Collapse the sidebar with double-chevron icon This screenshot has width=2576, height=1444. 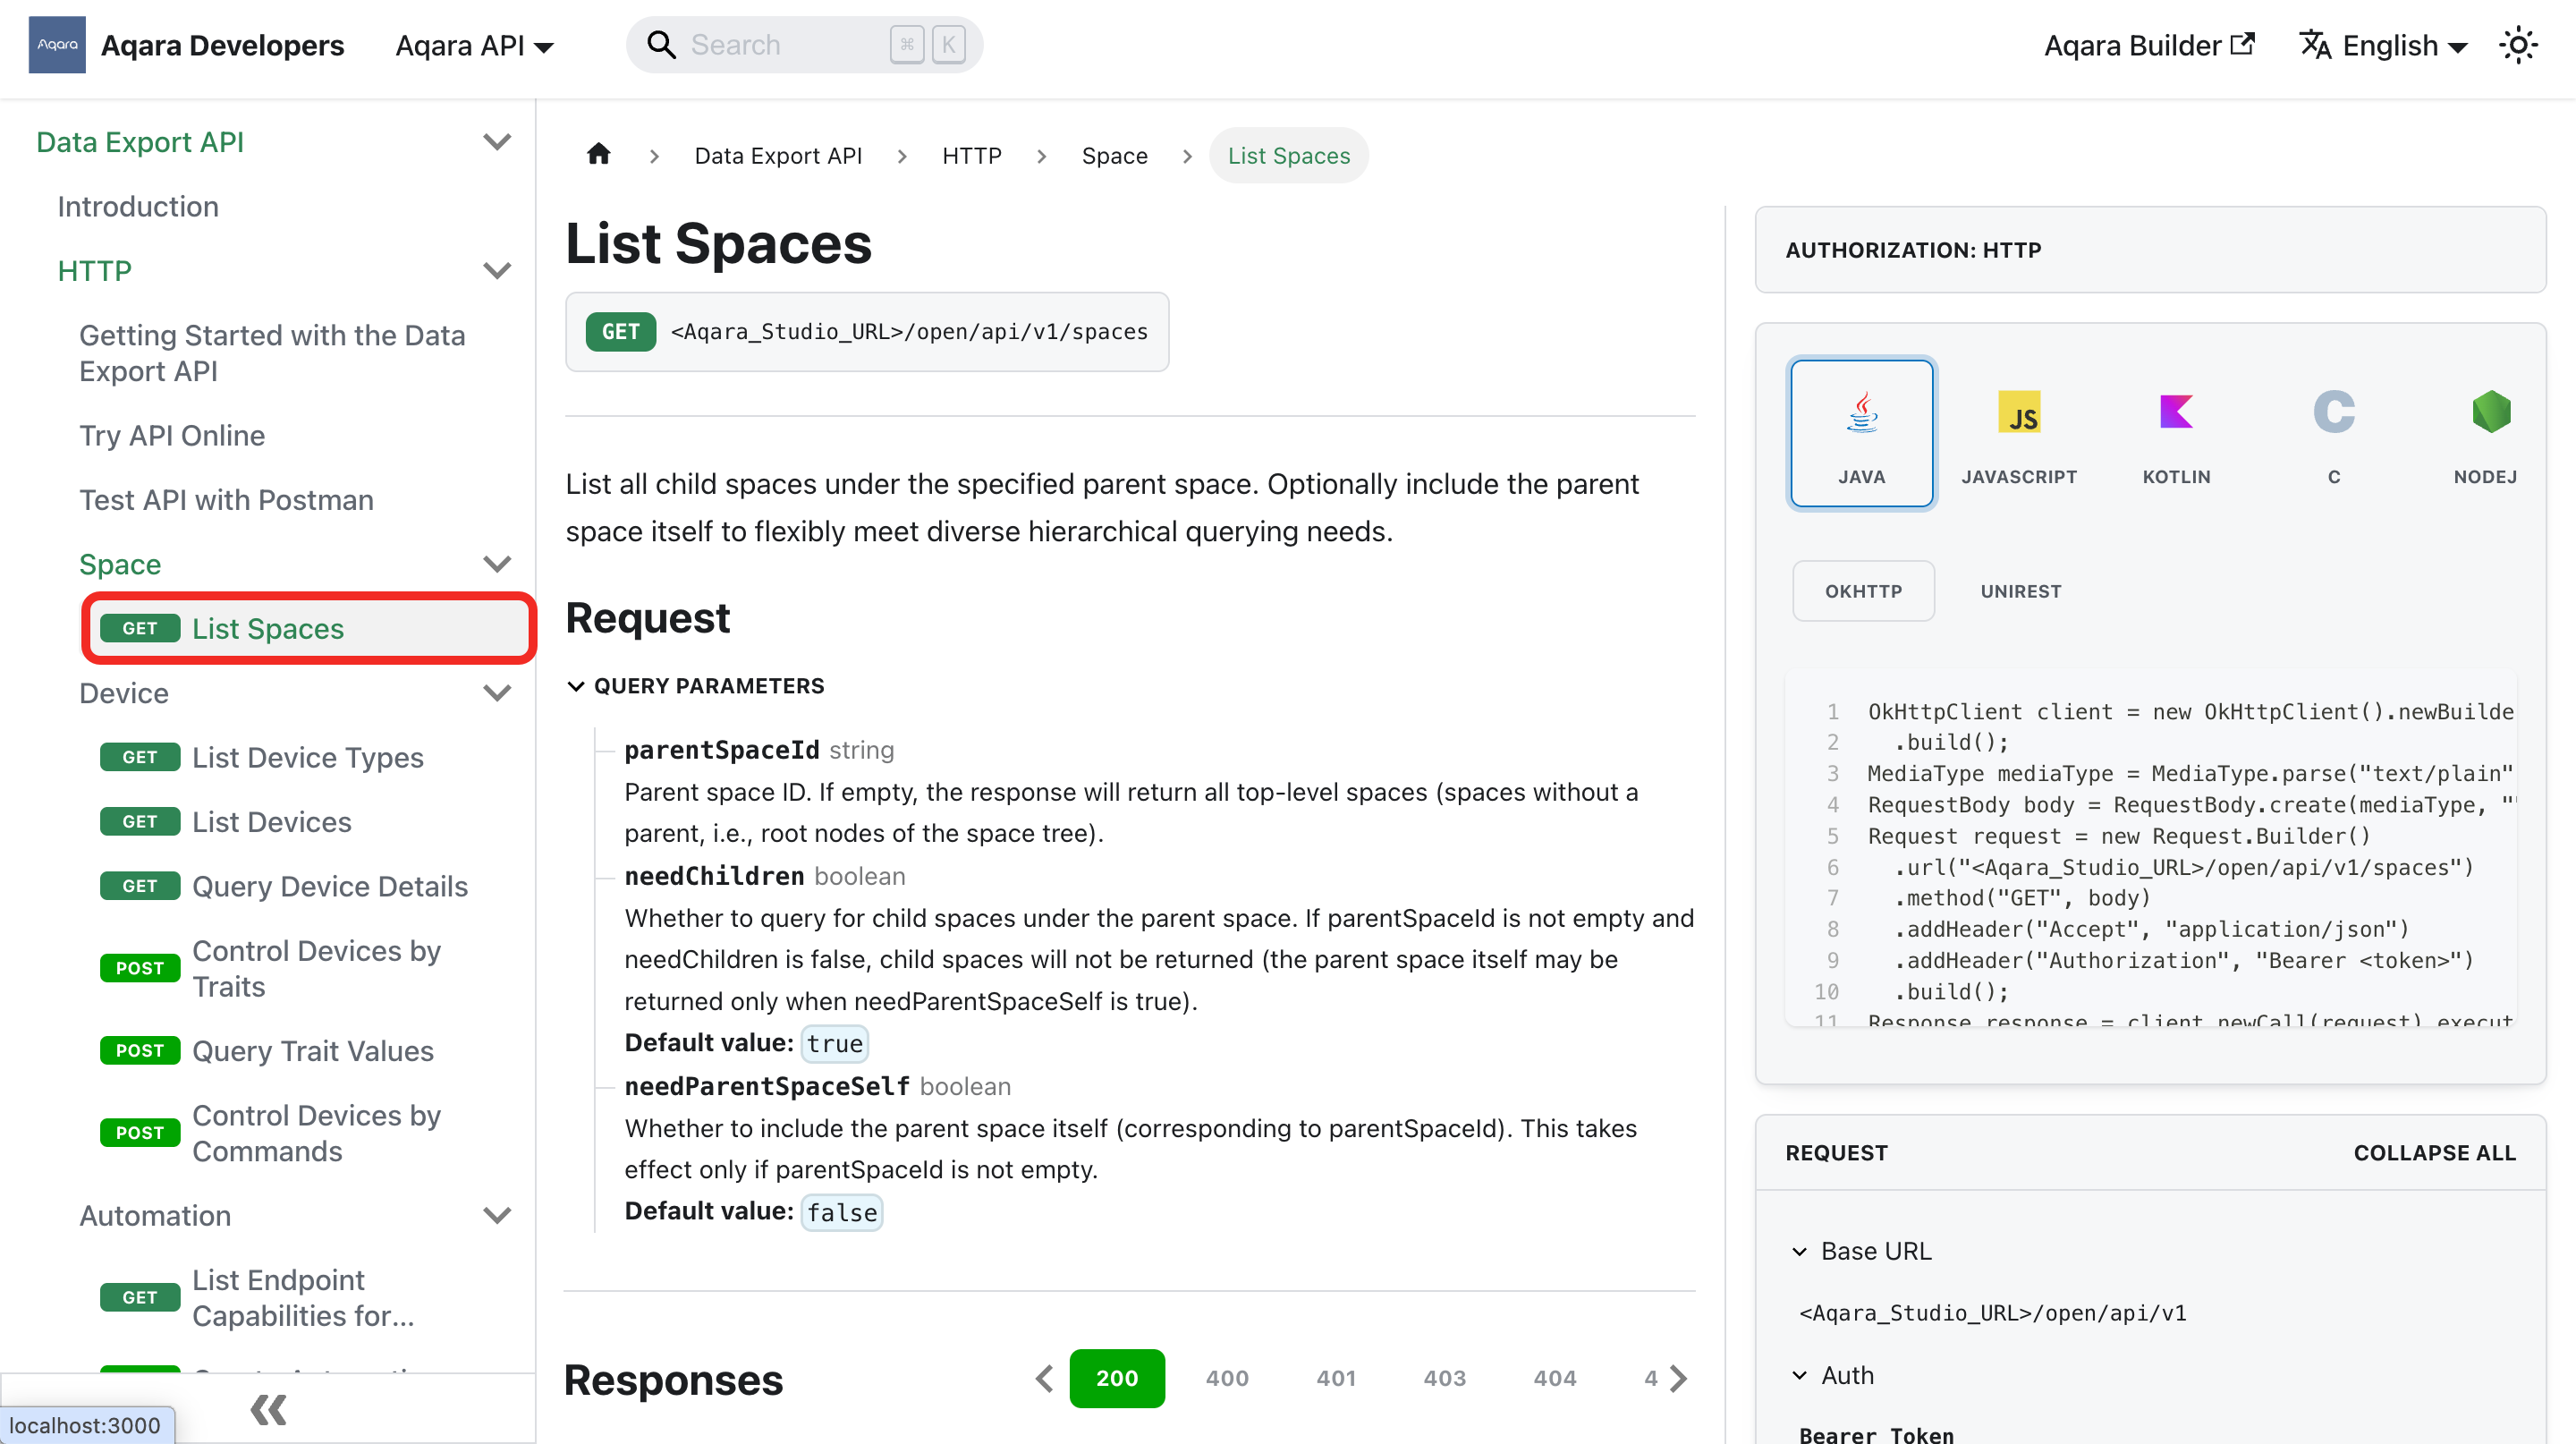[268, 1409]
